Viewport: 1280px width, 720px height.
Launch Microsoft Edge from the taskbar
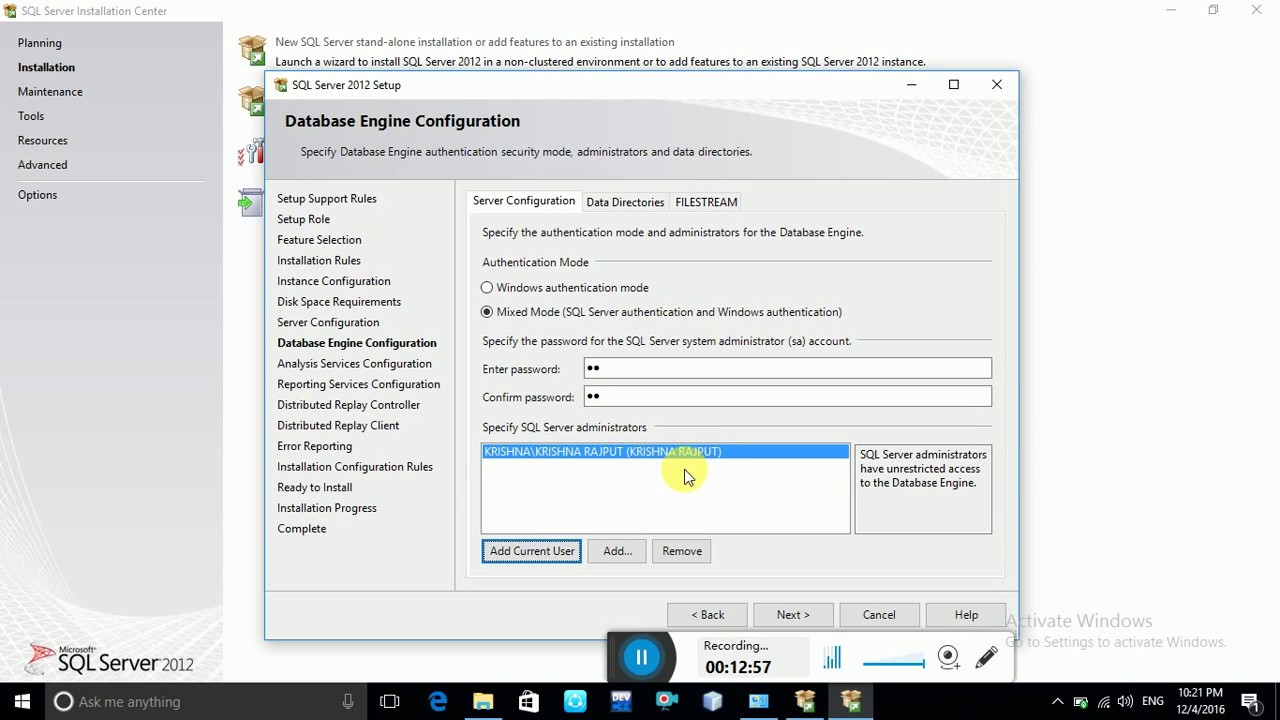tap(438, 701)
